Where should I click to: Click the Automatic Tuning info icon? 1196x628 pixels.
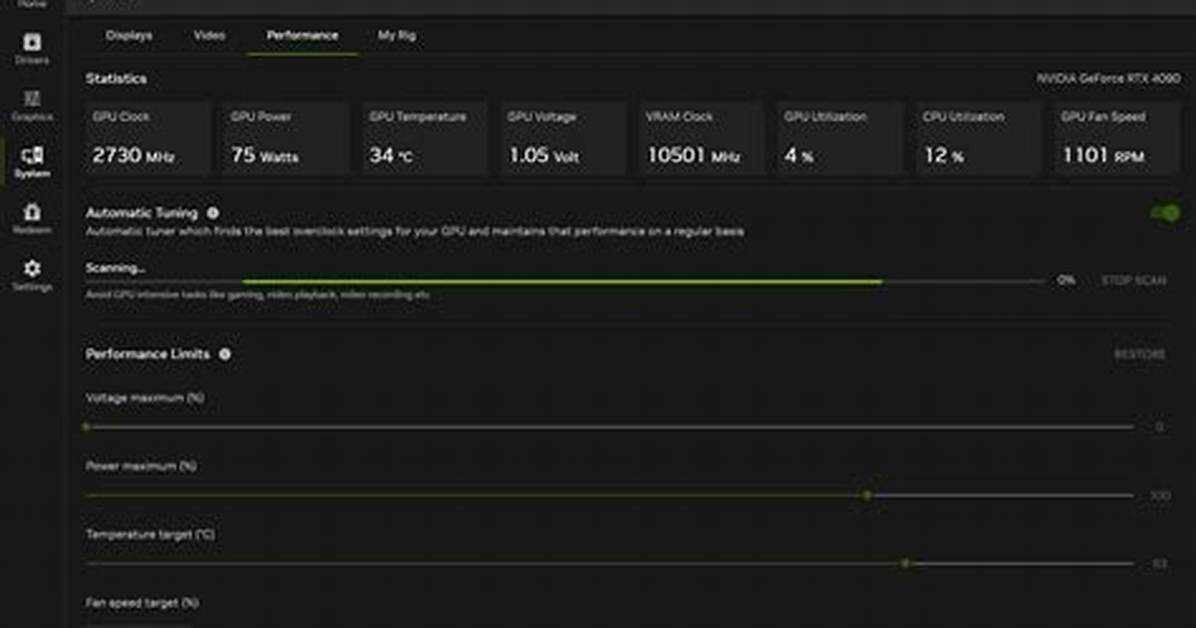click(213, 213)
